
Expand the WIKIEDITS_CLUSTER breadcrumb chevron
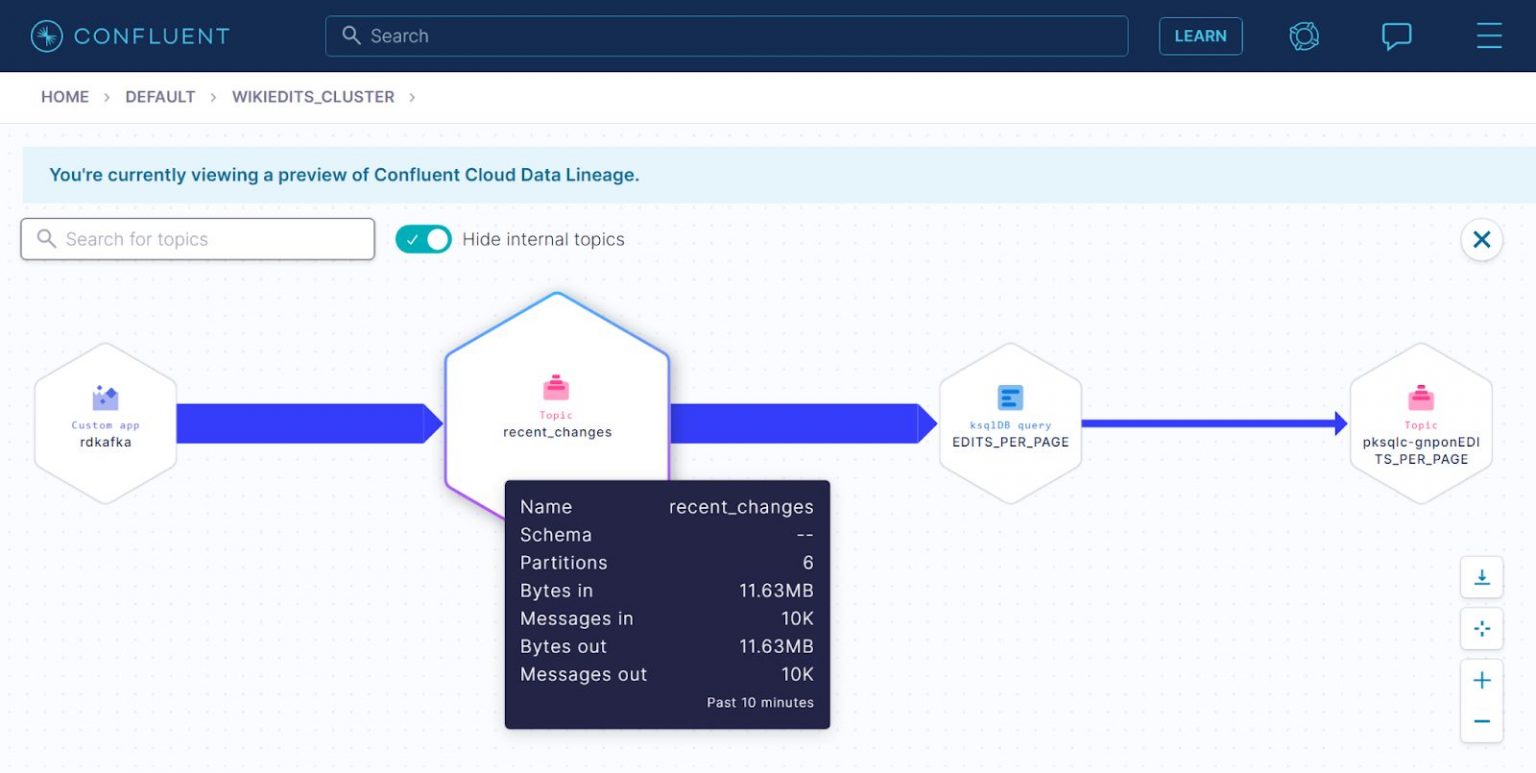pos(411,97)
